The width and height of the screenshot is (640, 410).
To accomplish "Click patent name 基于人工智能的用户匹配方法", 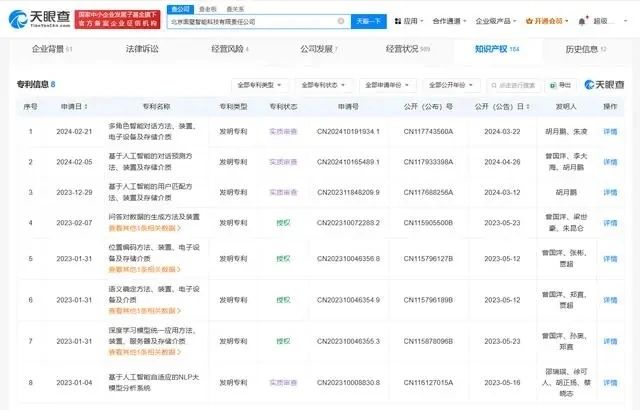I will point(150,192).
